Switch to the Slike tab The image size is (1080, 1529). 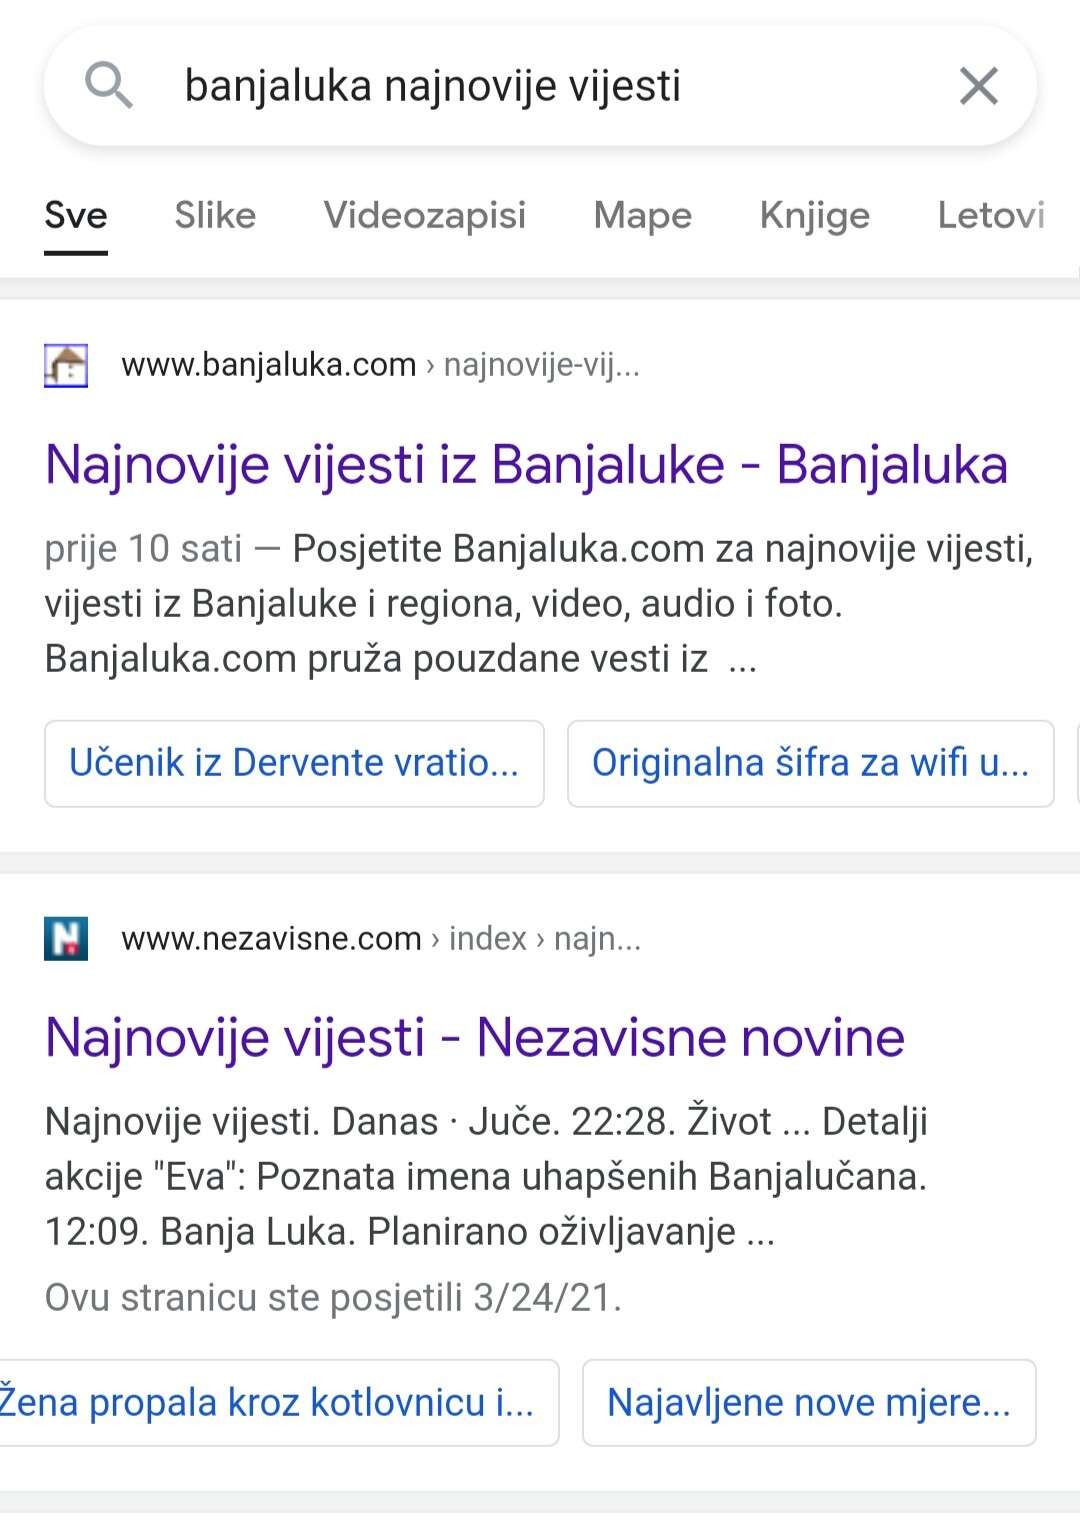pyautogui.click(x=215, y=216)
